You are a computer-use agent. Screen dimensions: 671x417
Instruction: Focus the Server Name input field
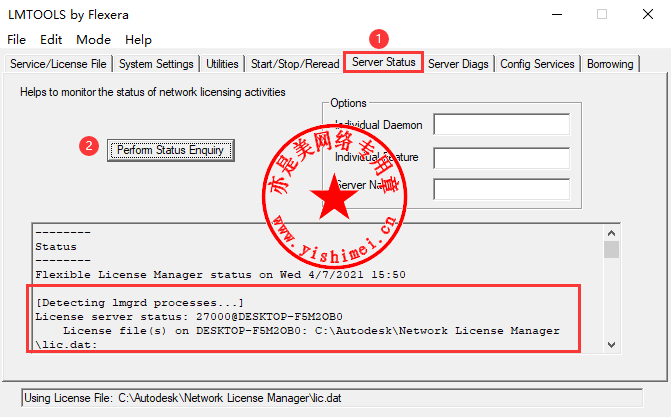pos(502,189)
